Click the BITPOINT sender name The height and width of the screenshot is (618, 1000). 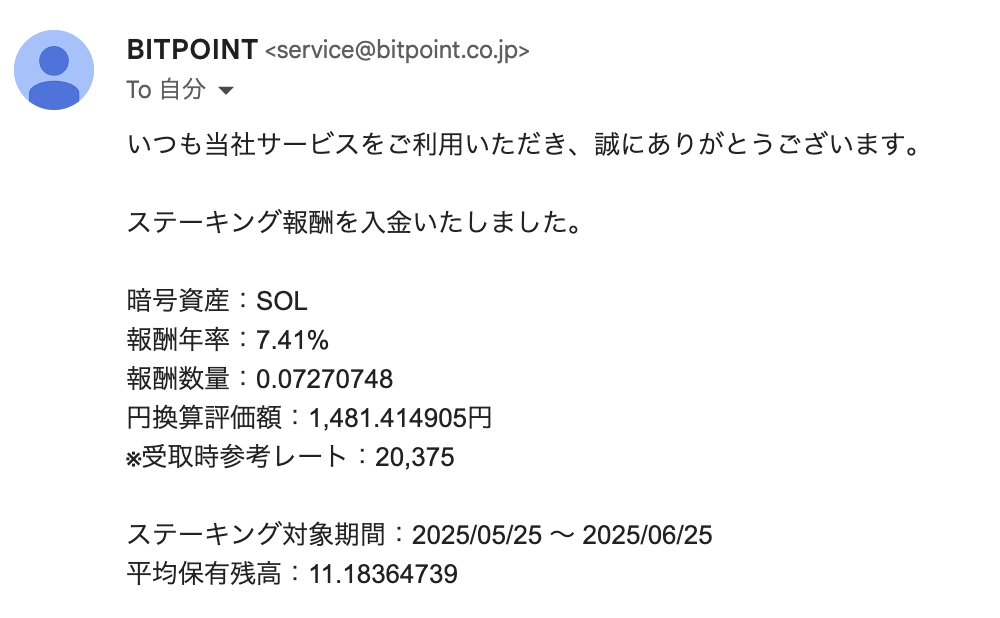click(x=192, y=49)
